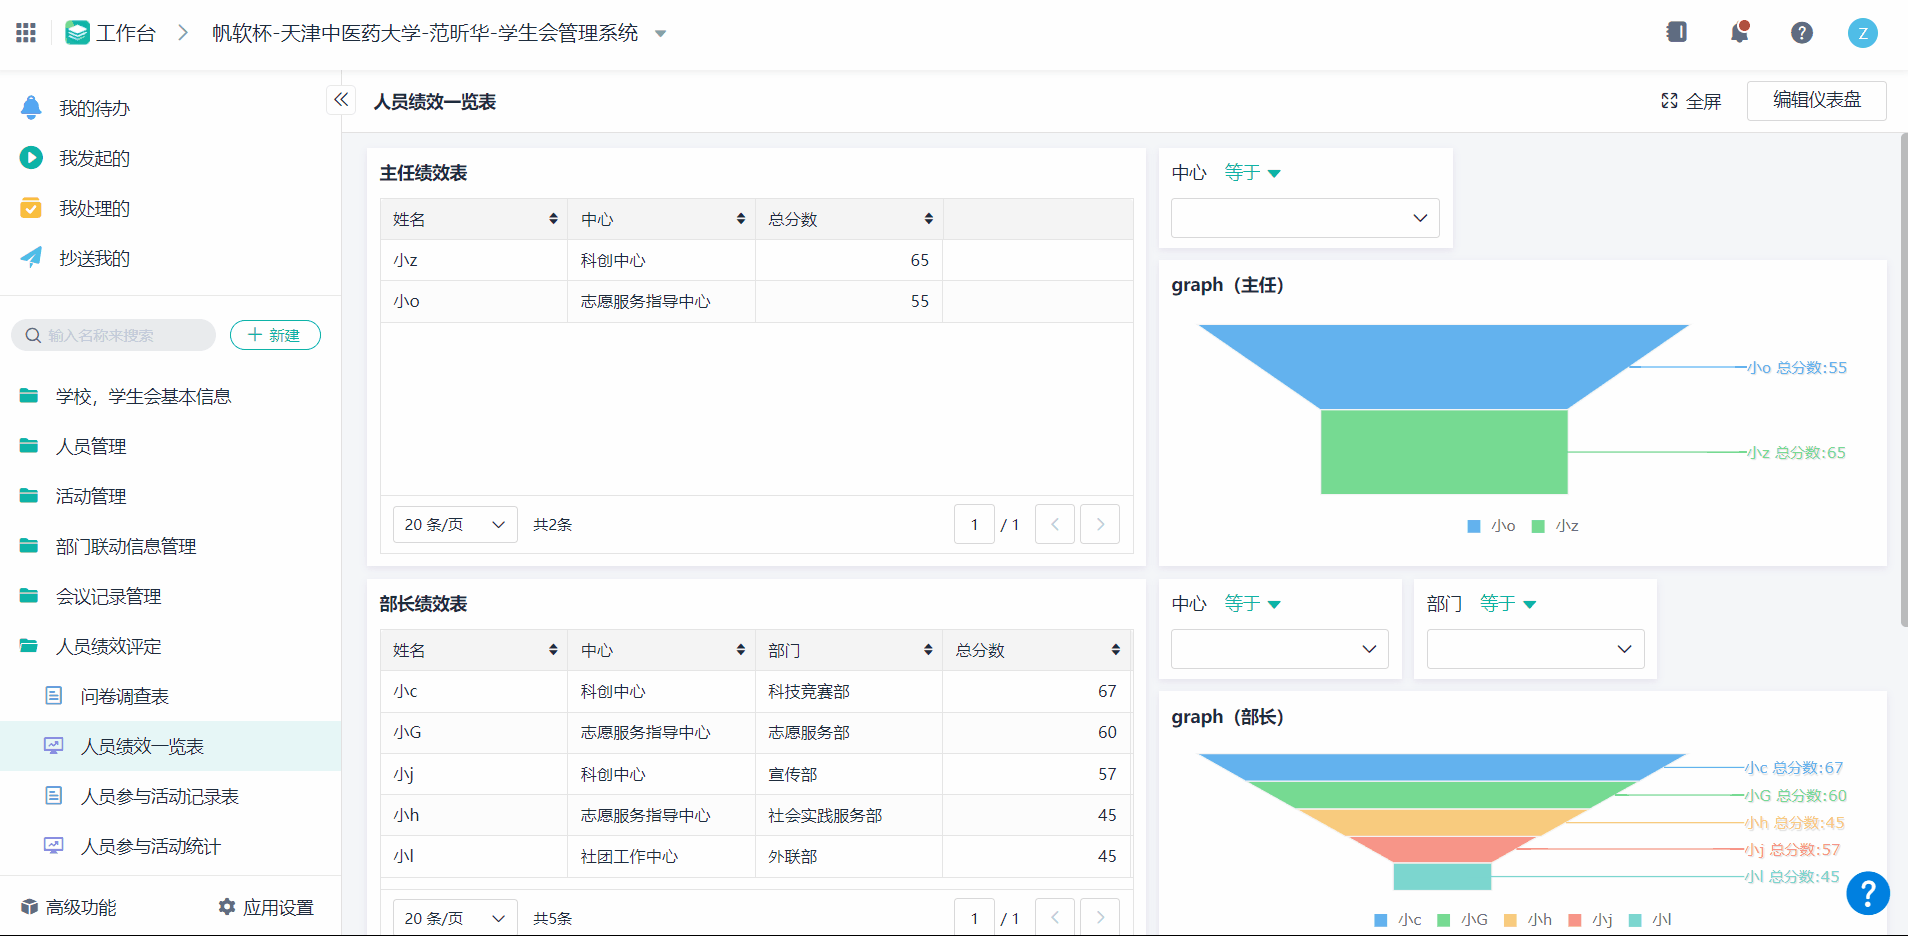The height and width of the screenshot is (936, 1908).
Task: Click the 编辑仪表盘 button
Action: 1816,100
